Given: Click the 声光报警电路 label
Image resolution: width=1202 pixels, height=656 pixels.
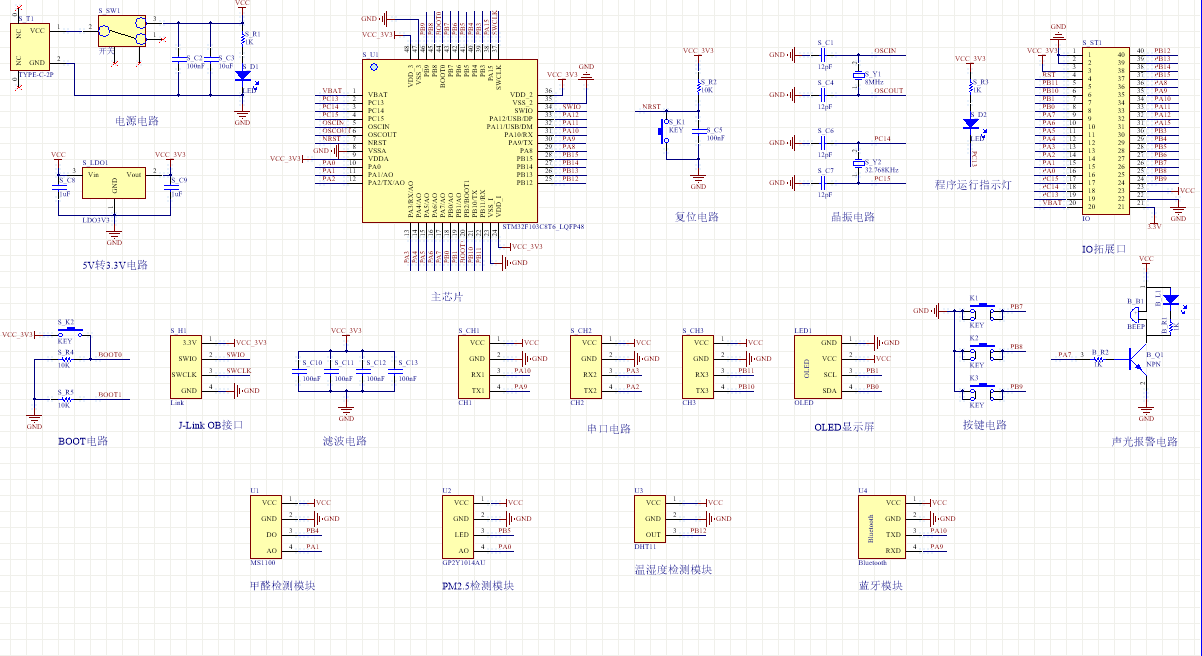Looking at the screenshot, I should click(1144, 441).
